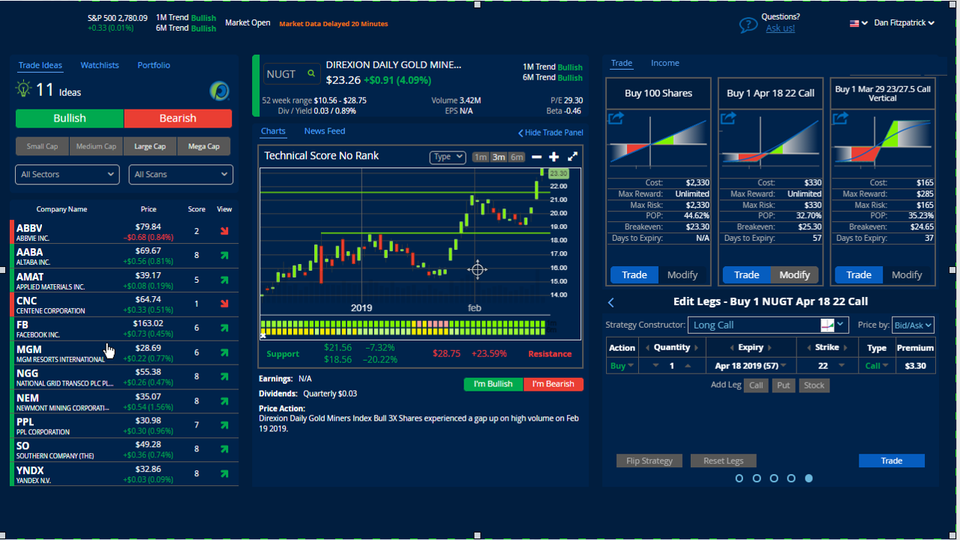Switch to the Income tab
This screenshot has height=540, width=960.
click(x=665, y=63)
